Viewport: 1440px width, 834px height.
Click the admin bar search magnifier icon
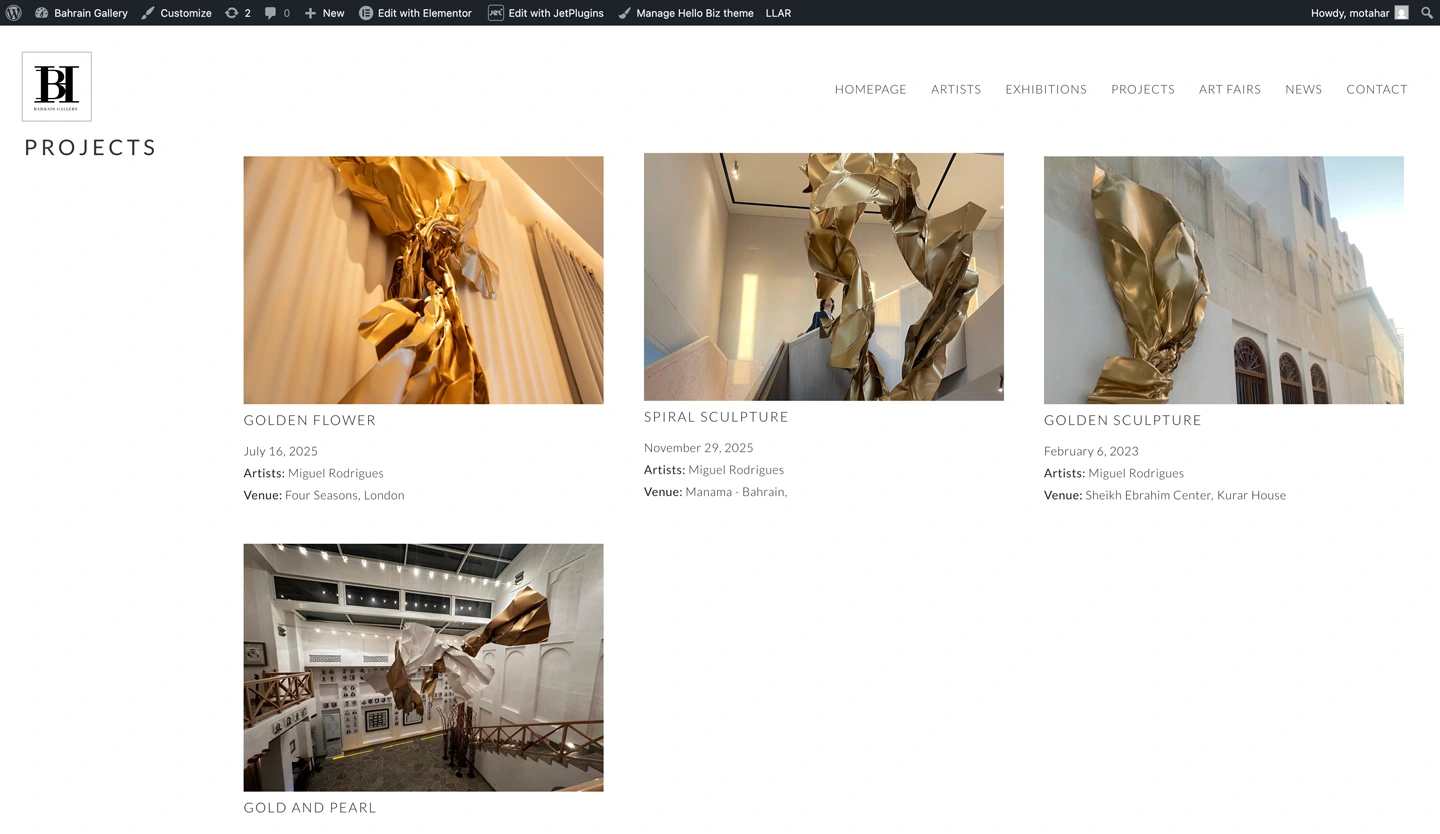1427,13
